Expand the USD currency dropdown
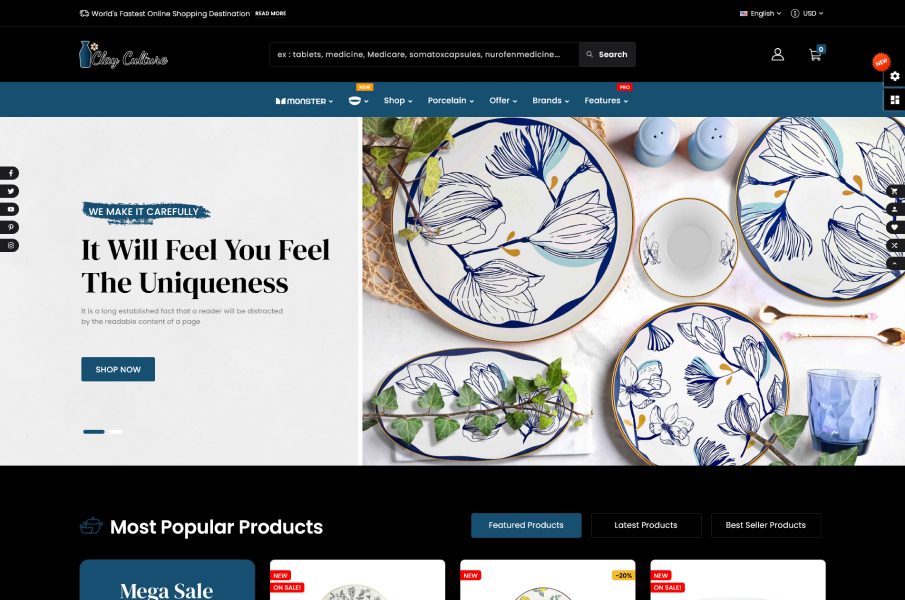Image resolution: width=905 pixels, height=600 pixels. point(807,13)
